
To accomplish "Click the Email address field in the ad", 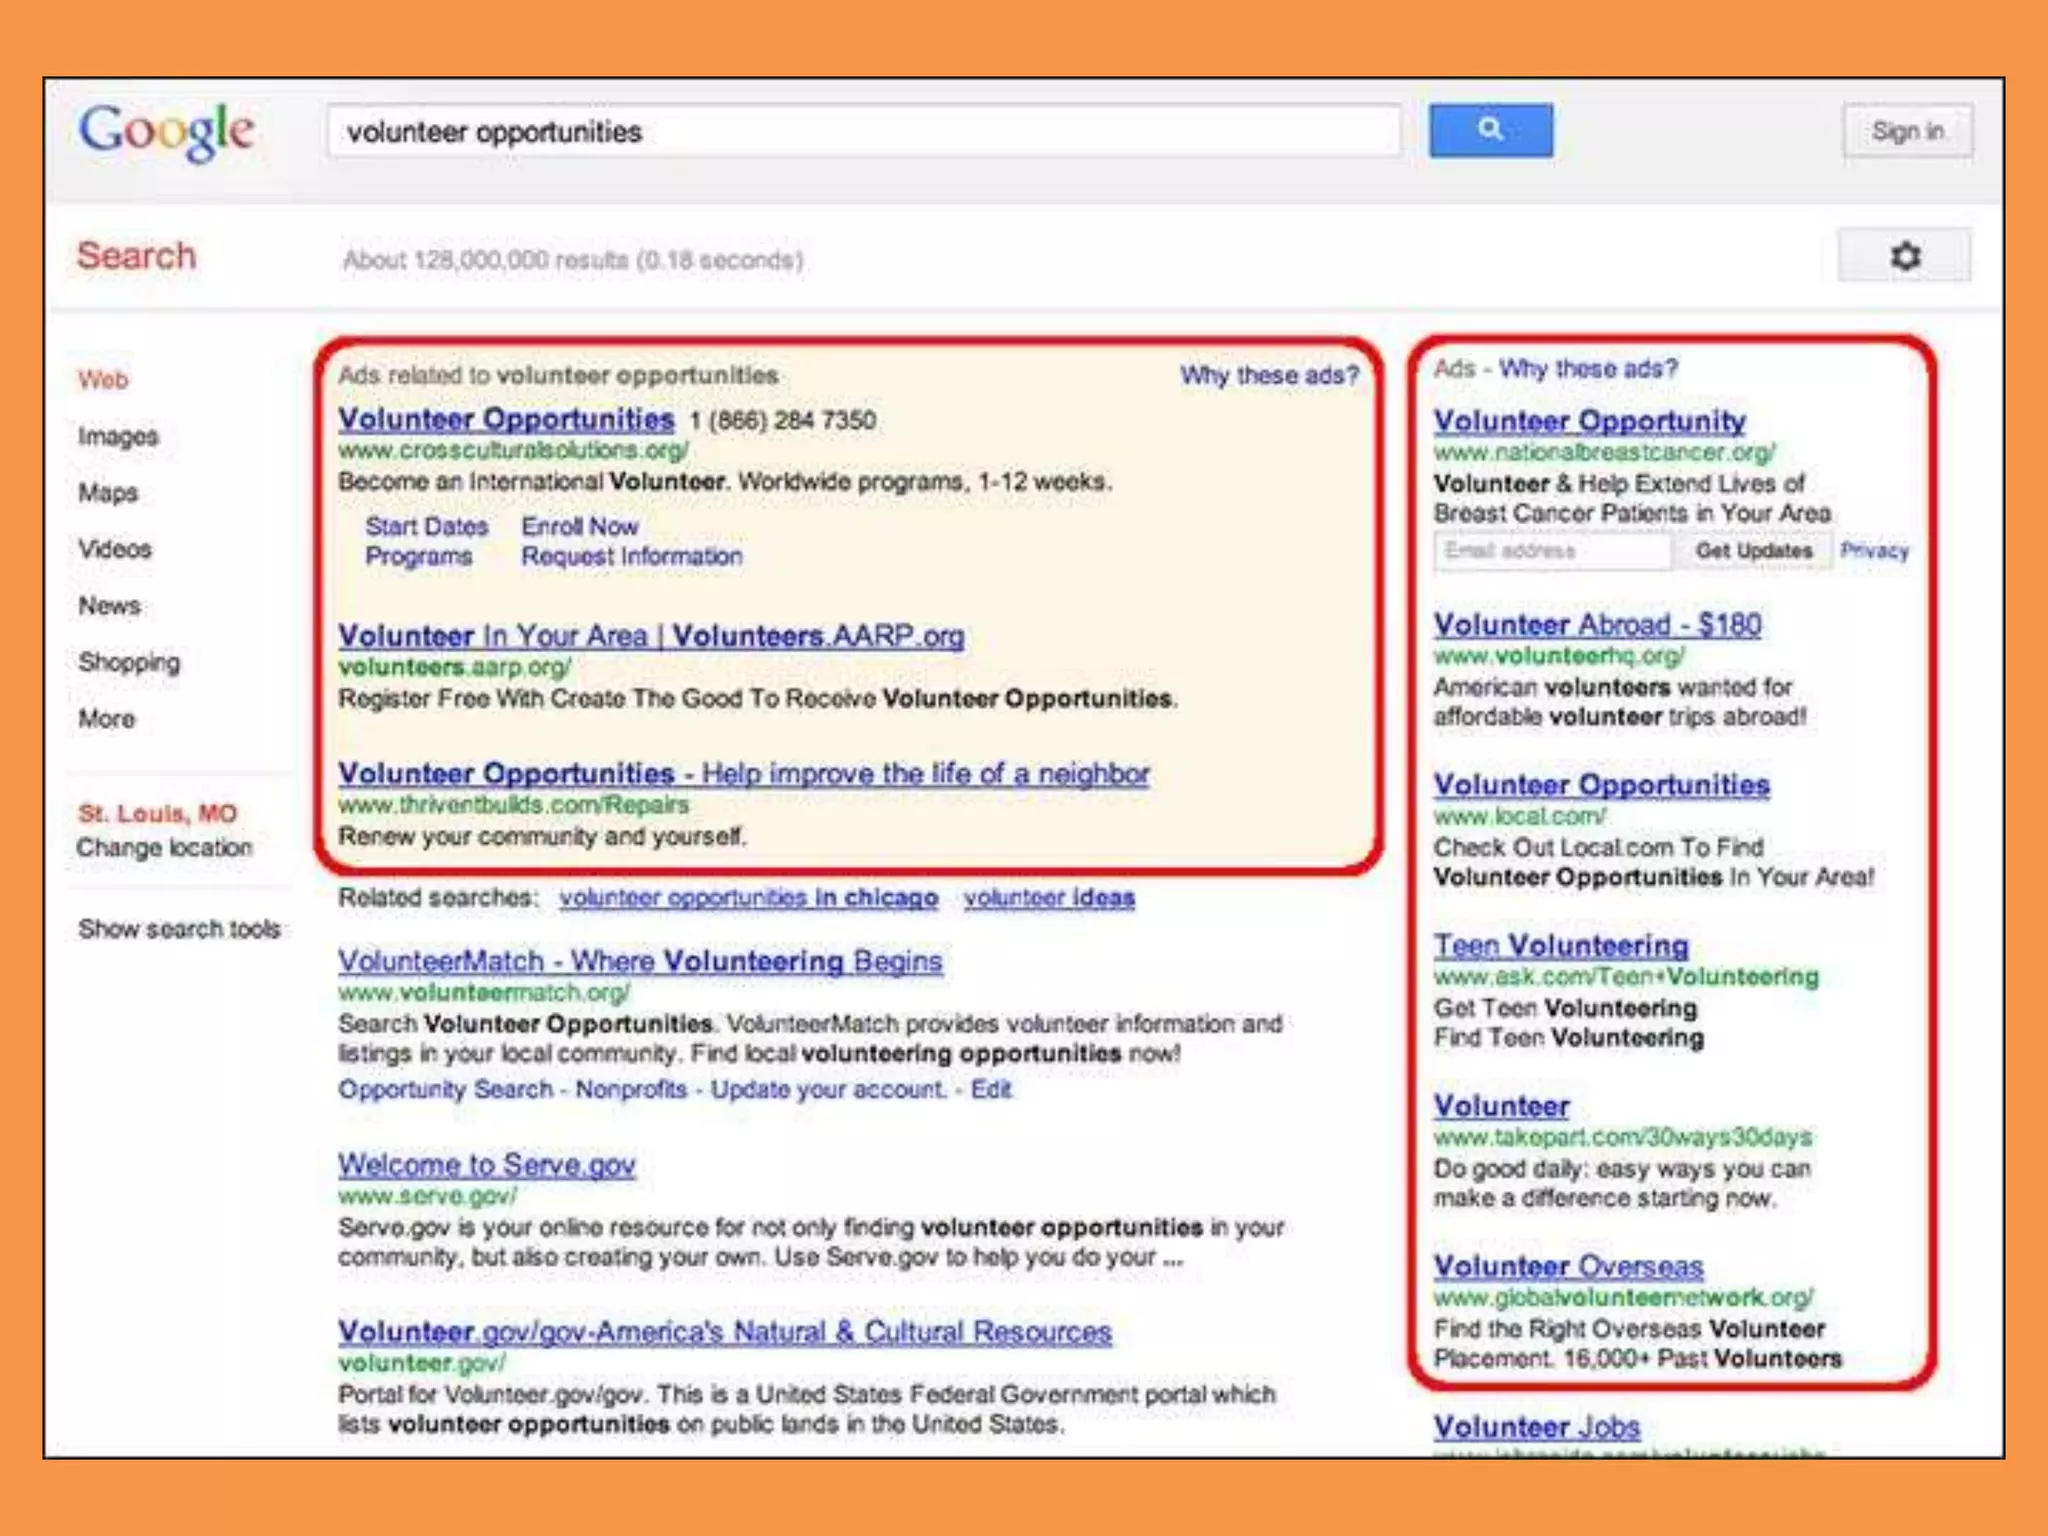I will tap(1551, 551).
